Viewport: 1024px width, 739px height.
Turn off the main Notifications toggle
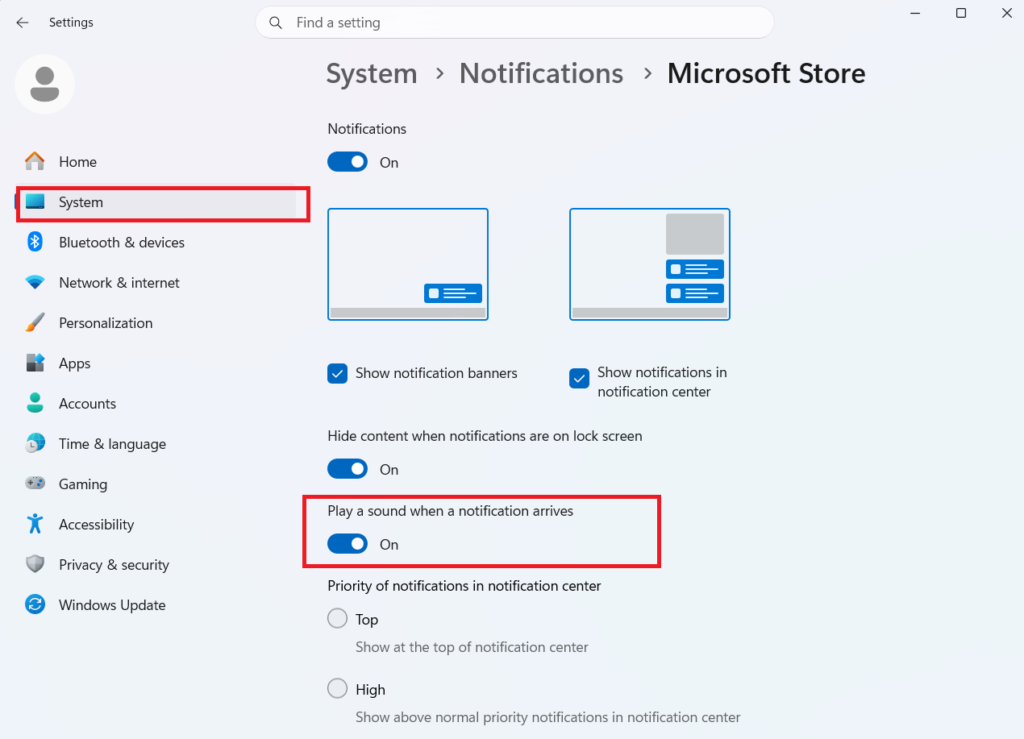347,162
